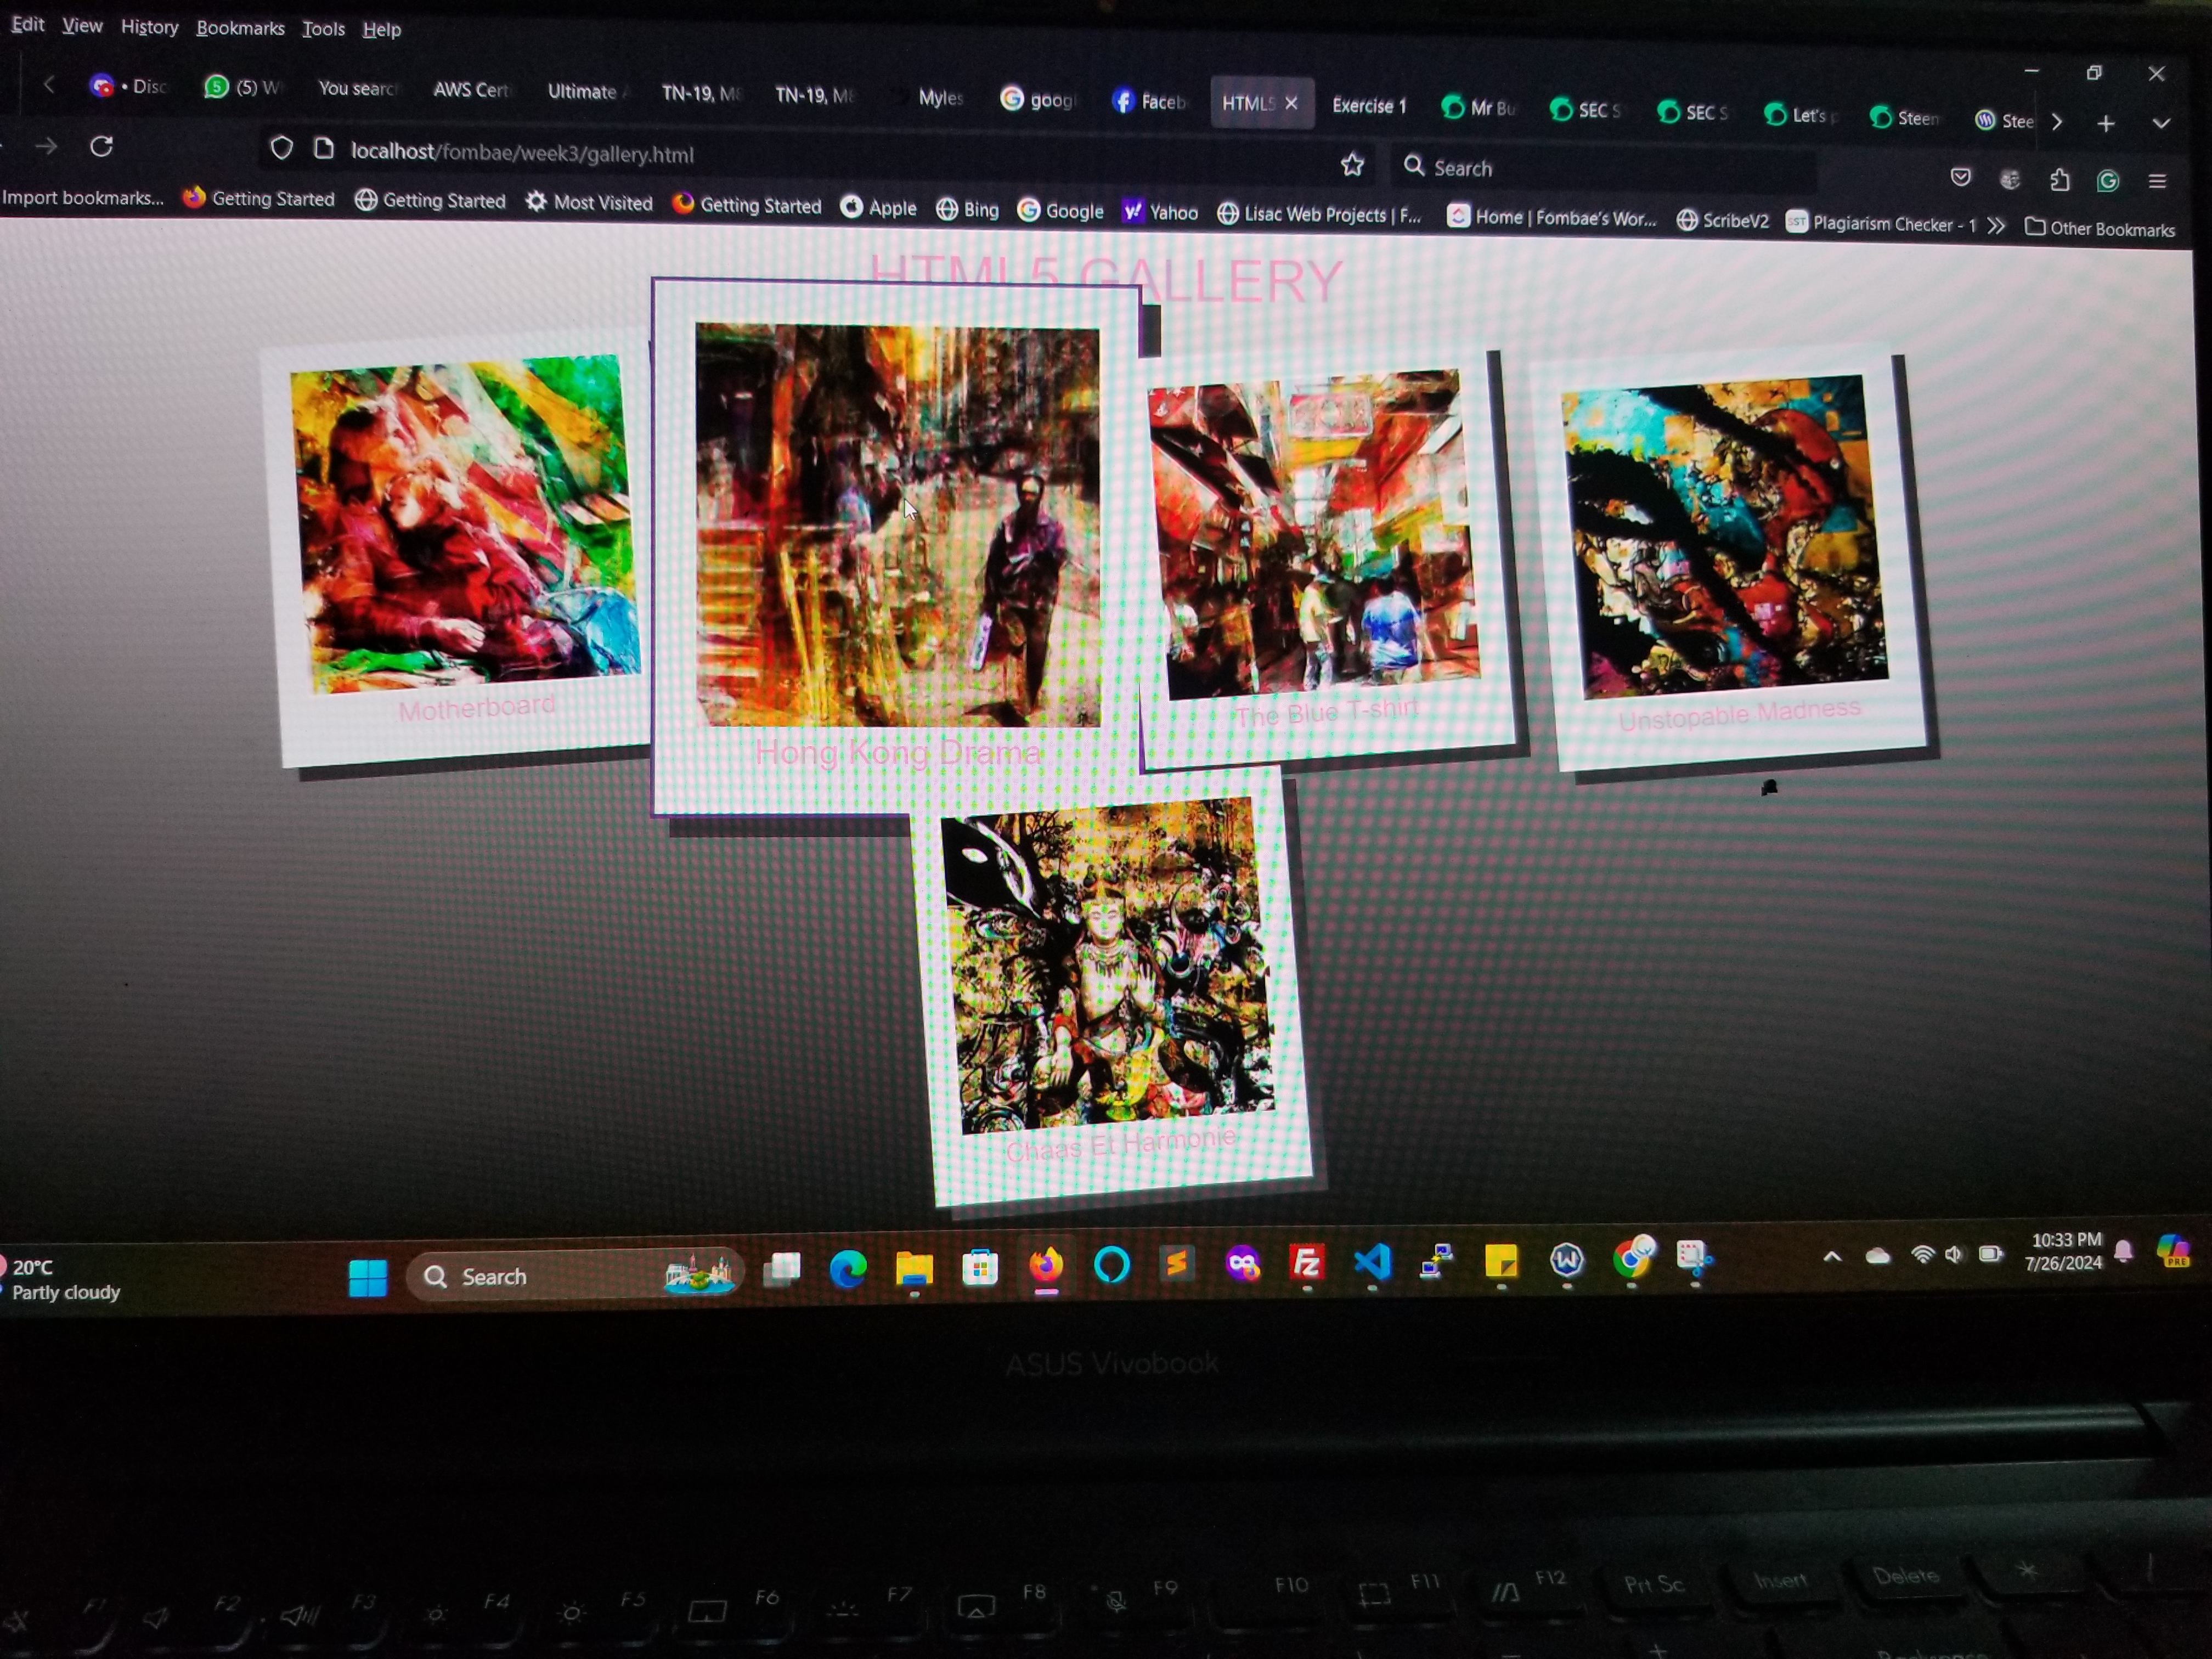
Task: Open the Other Bookmarks folder
Action: 2100,229
